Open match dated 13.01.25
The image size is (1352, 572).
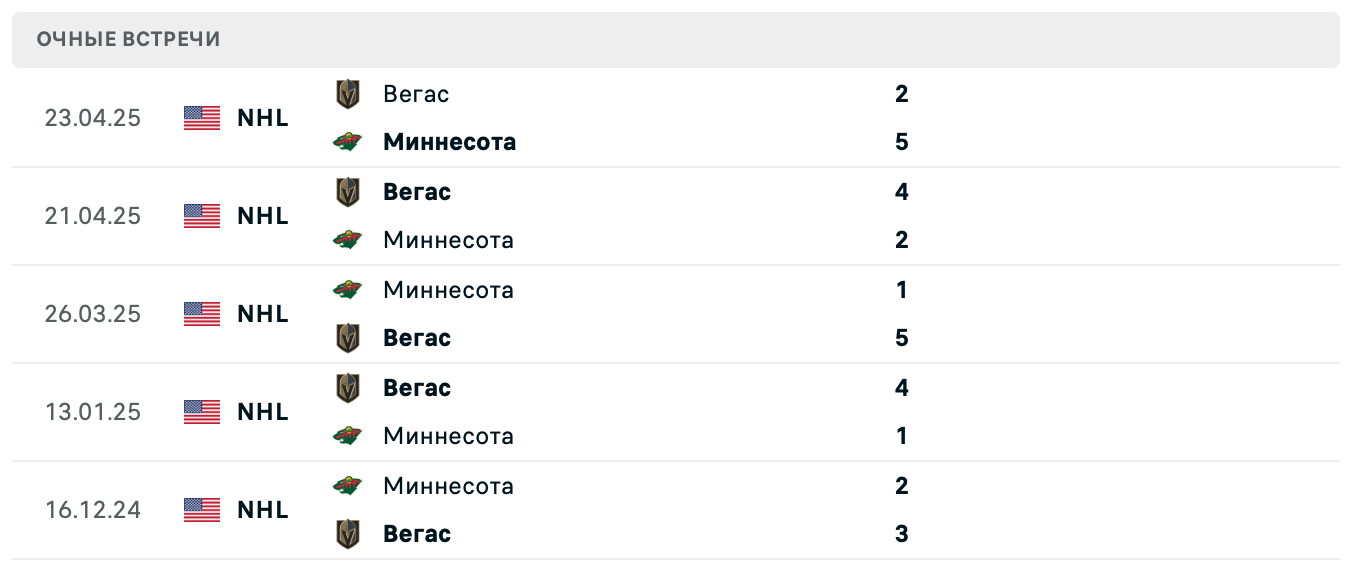93,412
